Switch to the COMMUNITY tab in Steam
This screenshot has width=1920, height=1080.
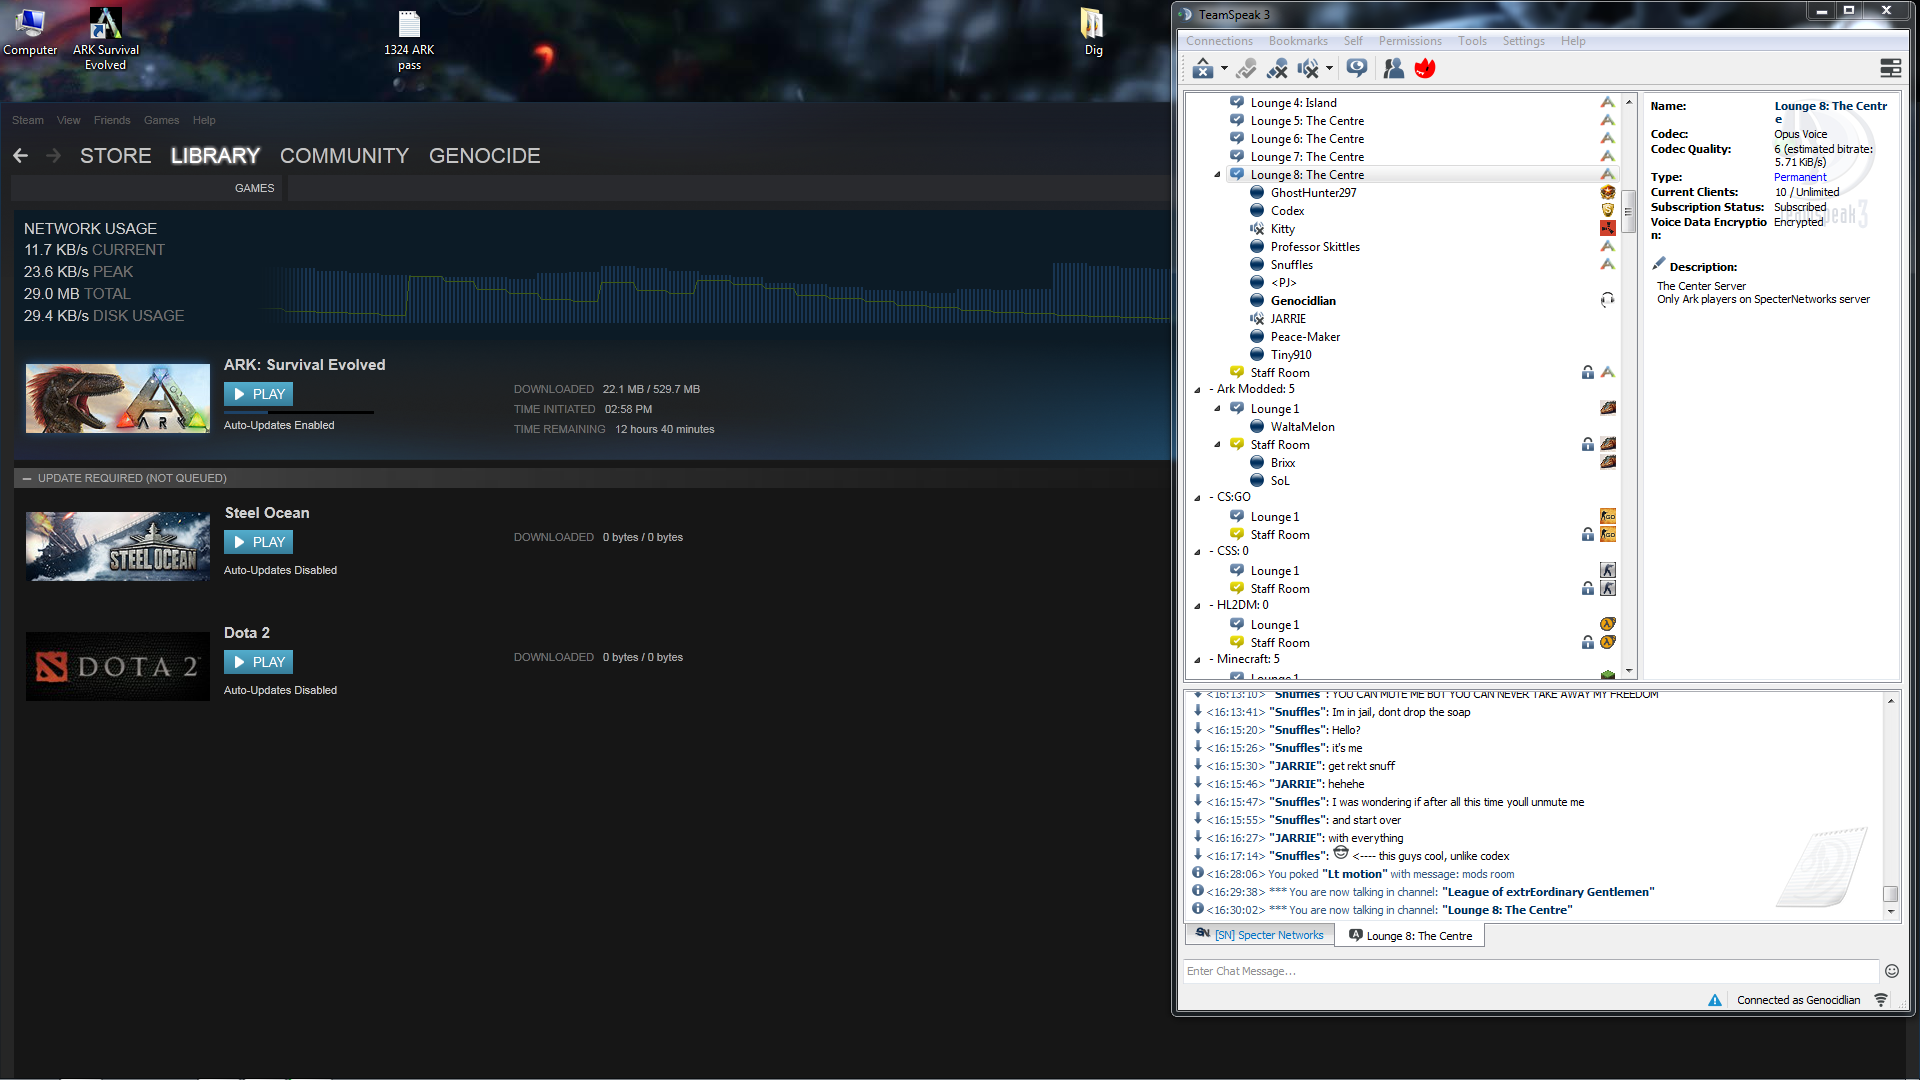point(344,156)
